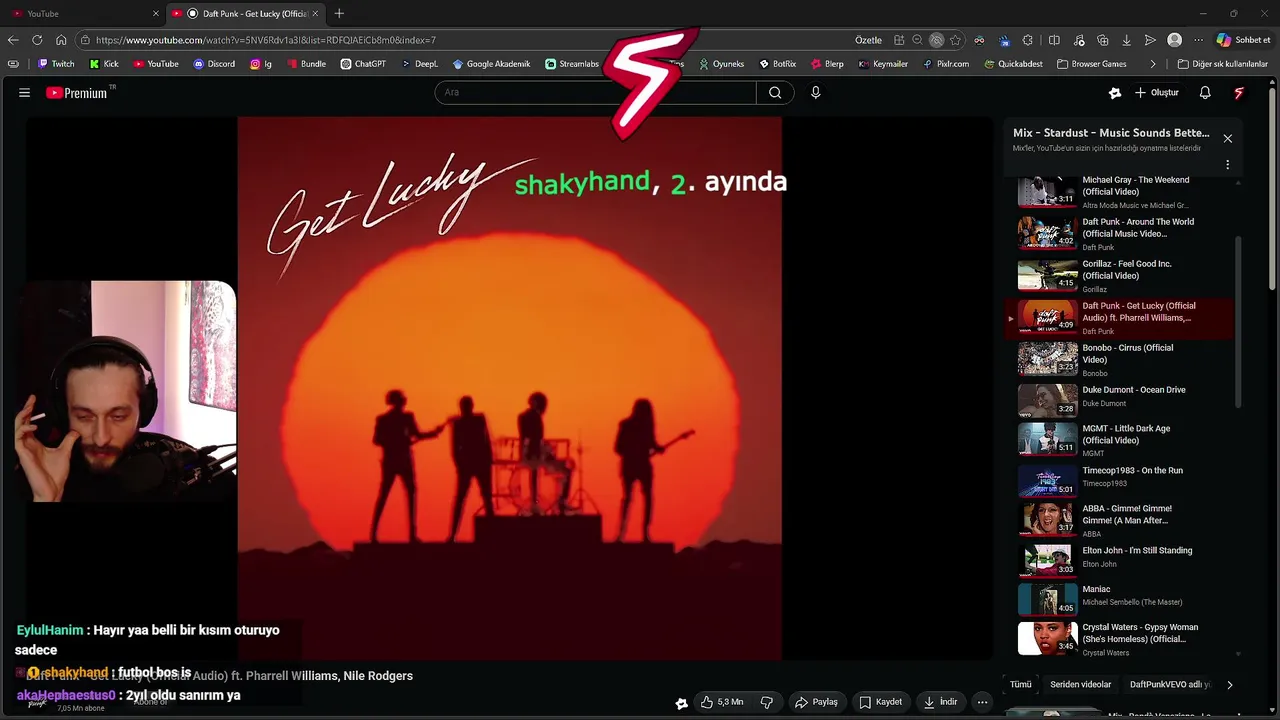Viewport: 1280px width, 720px height.
Task: Click the magnifier search button
Action: pos(775,92)
